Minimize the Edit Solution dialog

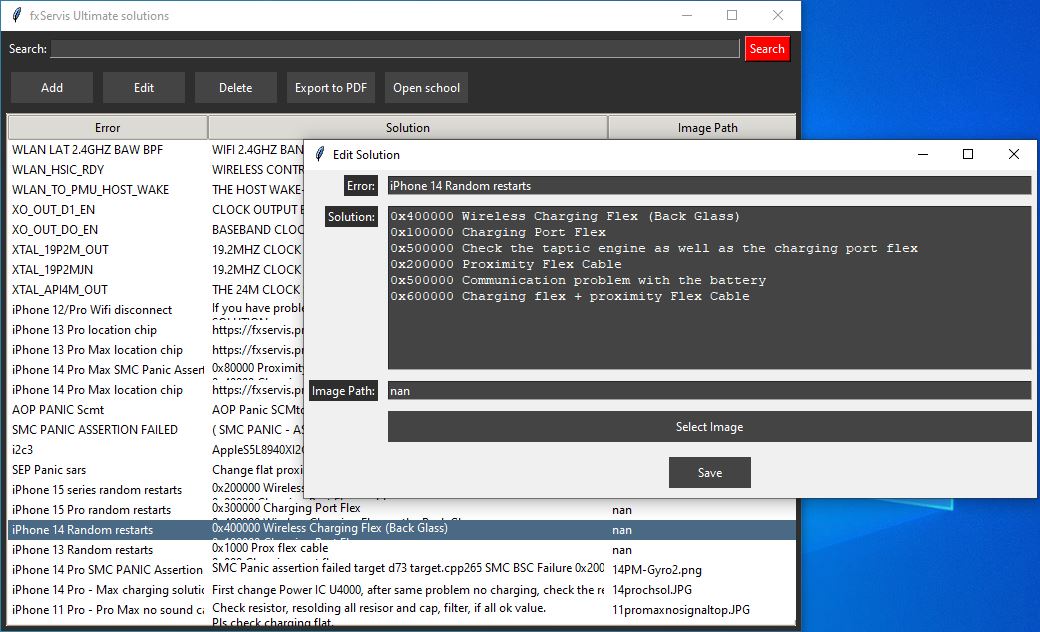(923, 154)
